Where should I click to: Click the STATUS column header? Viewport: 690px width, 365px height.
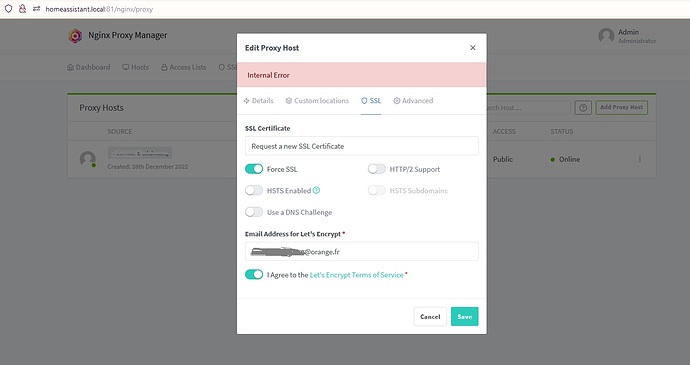pos(562,132)
